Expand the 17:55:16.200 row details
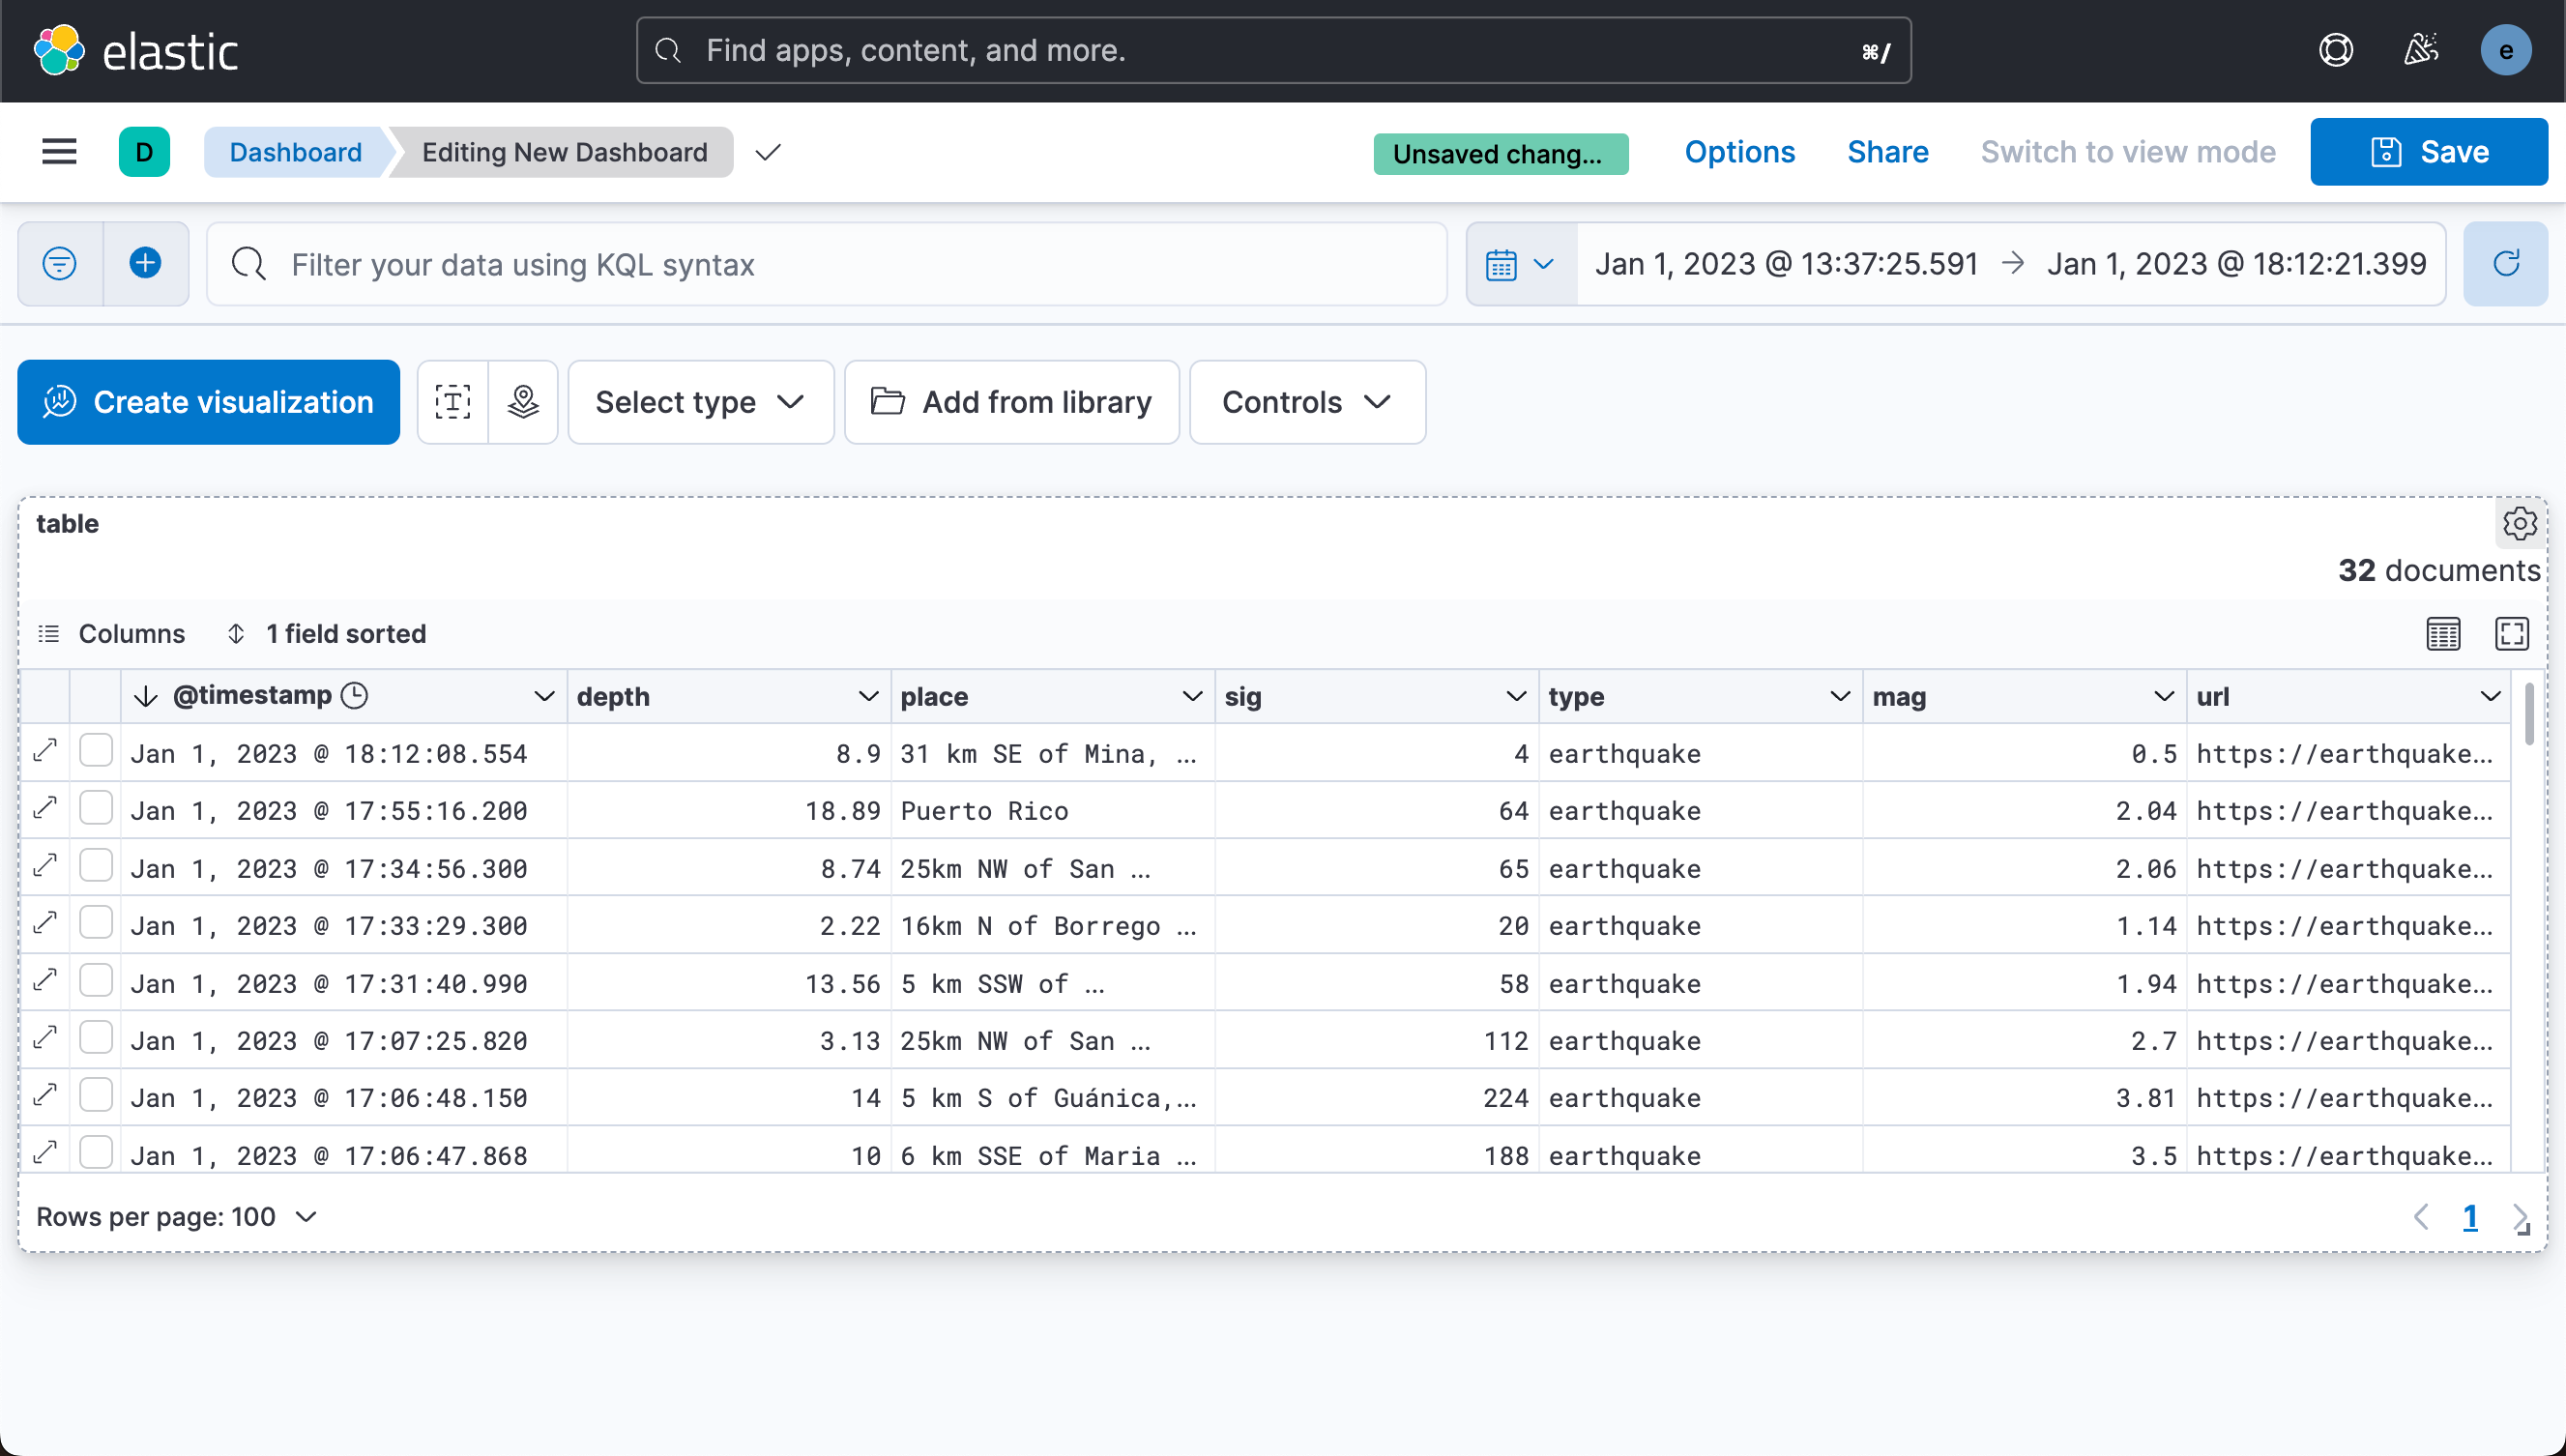The height and width of the screenshot is (1456, 2566). tap(45, 808)
